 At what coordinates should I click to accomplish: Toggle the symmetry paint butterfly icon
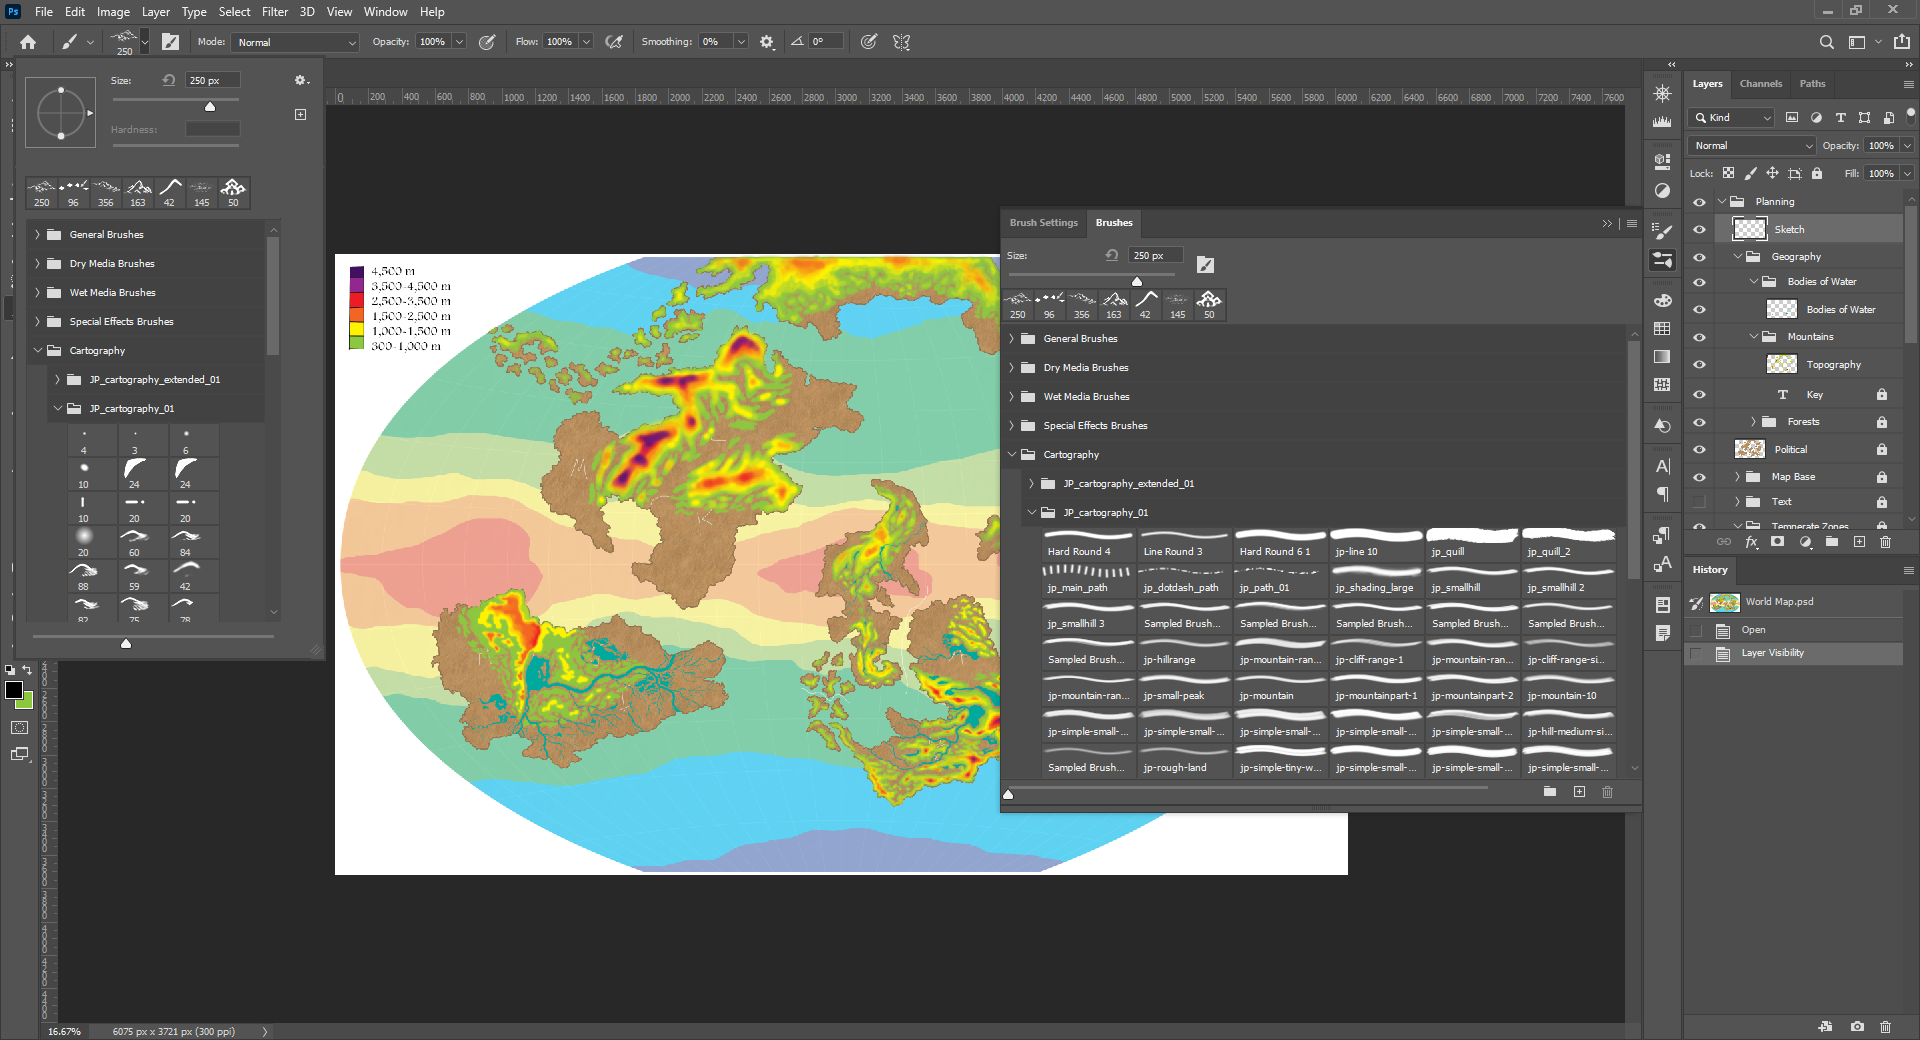pos(901,42)
